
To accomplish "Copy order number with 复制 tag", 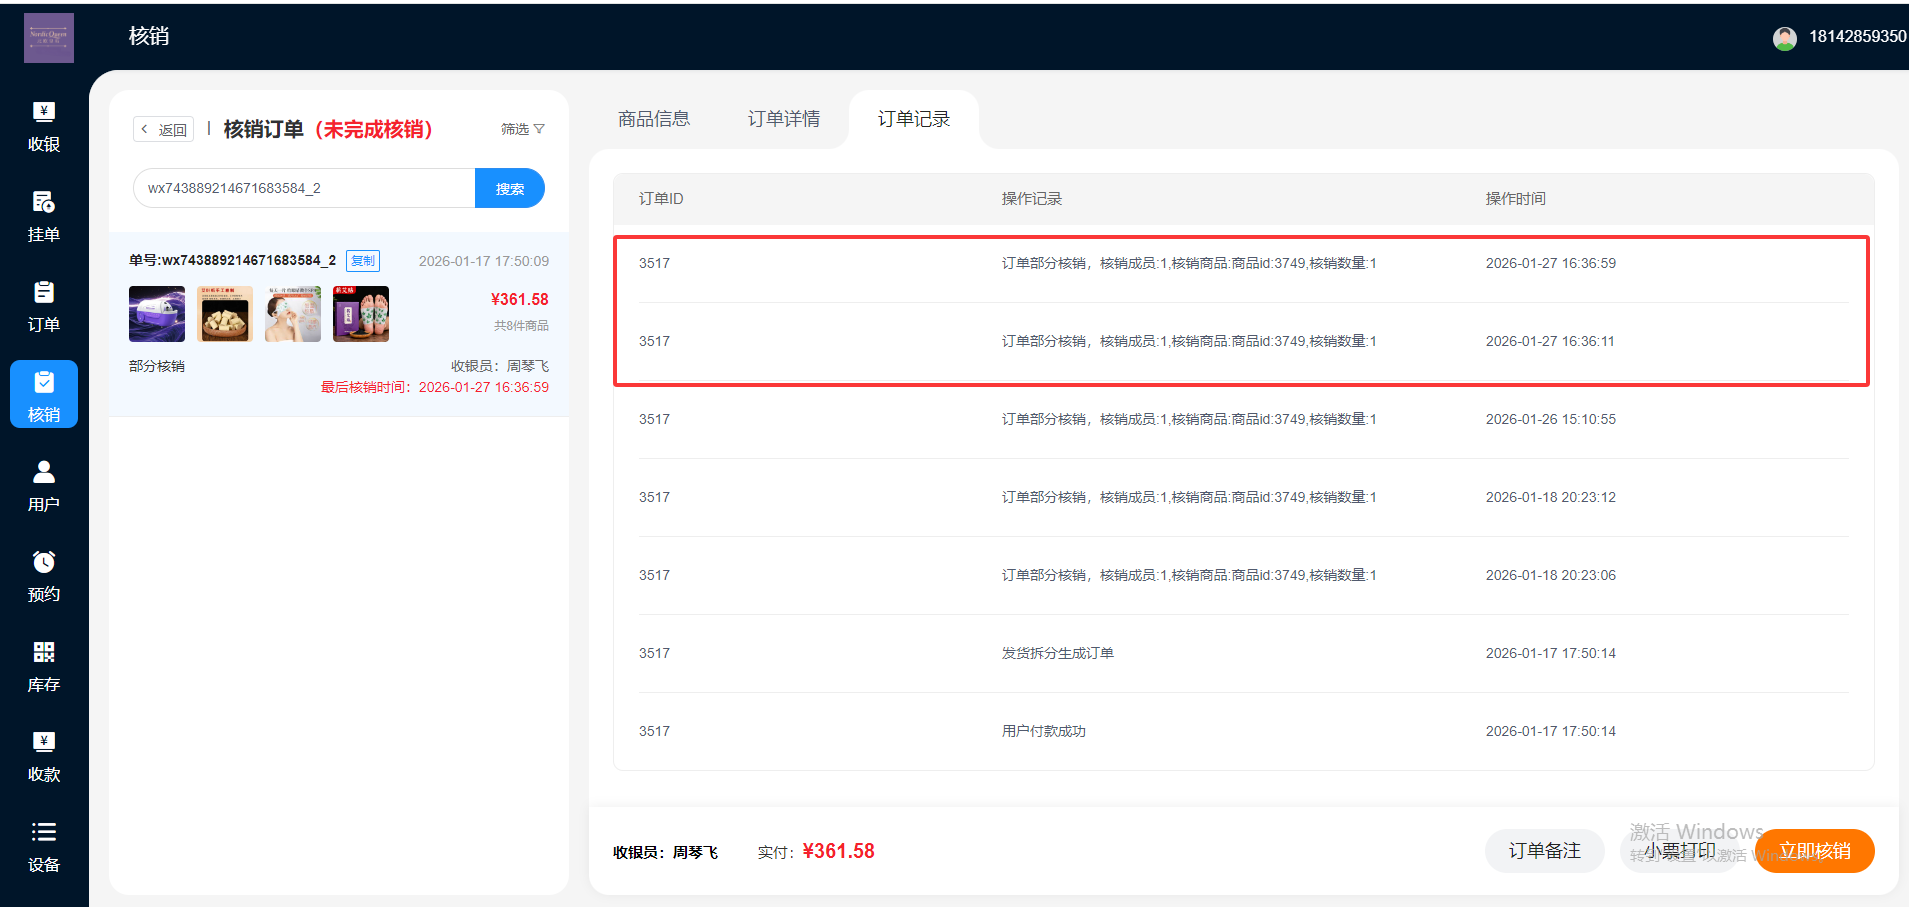I will coord(363,261).
